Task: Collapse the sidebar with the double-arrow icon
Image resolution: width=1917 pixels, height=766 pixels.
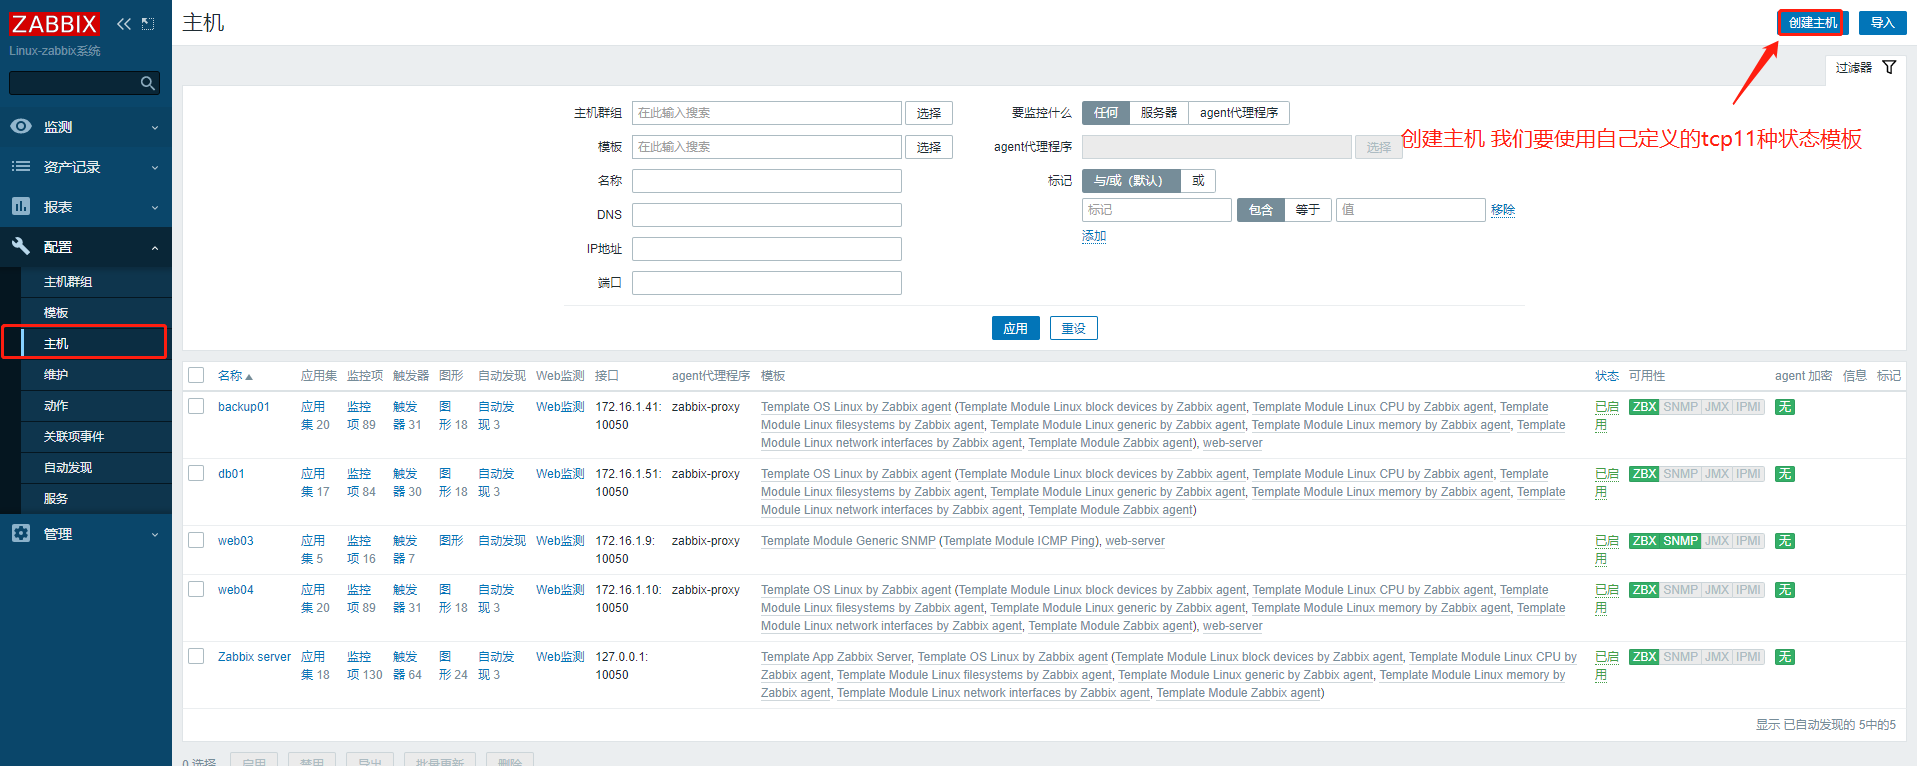Action: (124, 23)
